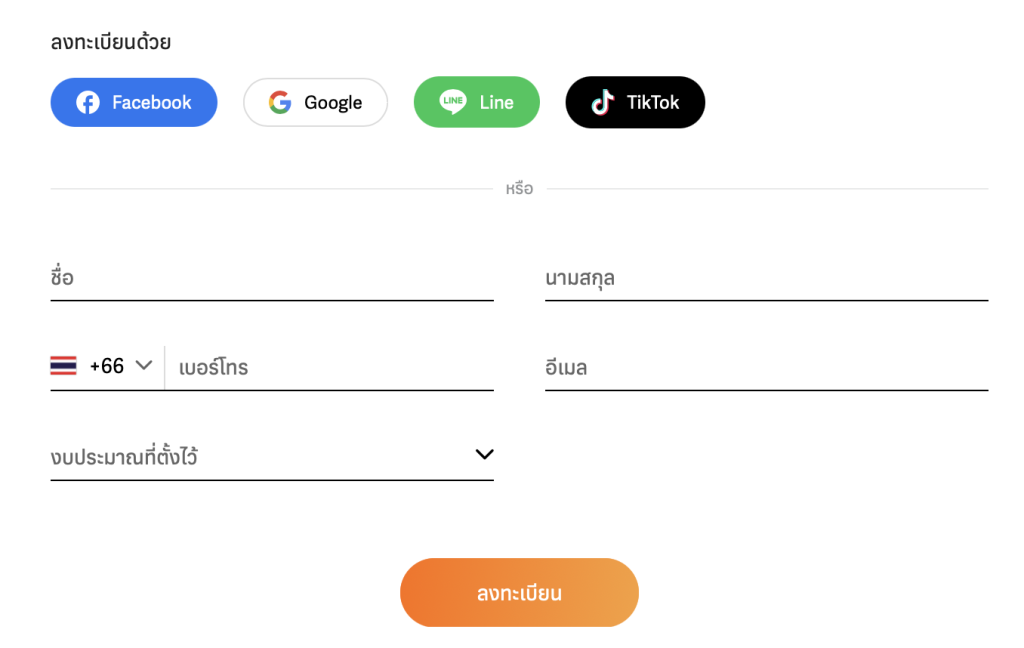Viewport: 1024px width, 648px height.
Task: Open the งบประมาณที่ตั้งไว้ budget dropdown
Action: tap(272, 456)
